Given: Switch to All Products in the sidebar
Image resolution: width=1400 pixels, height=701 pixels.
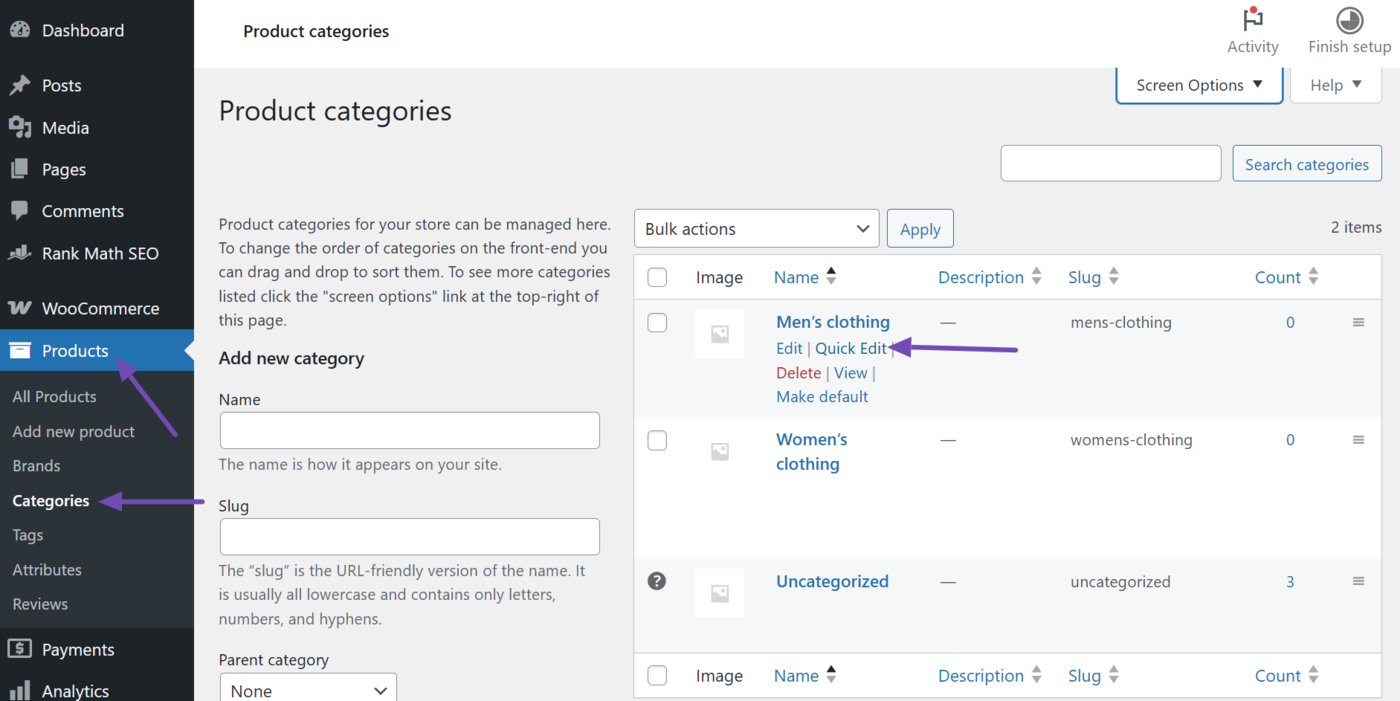Looking at the screenshot, I should [53, 396].
